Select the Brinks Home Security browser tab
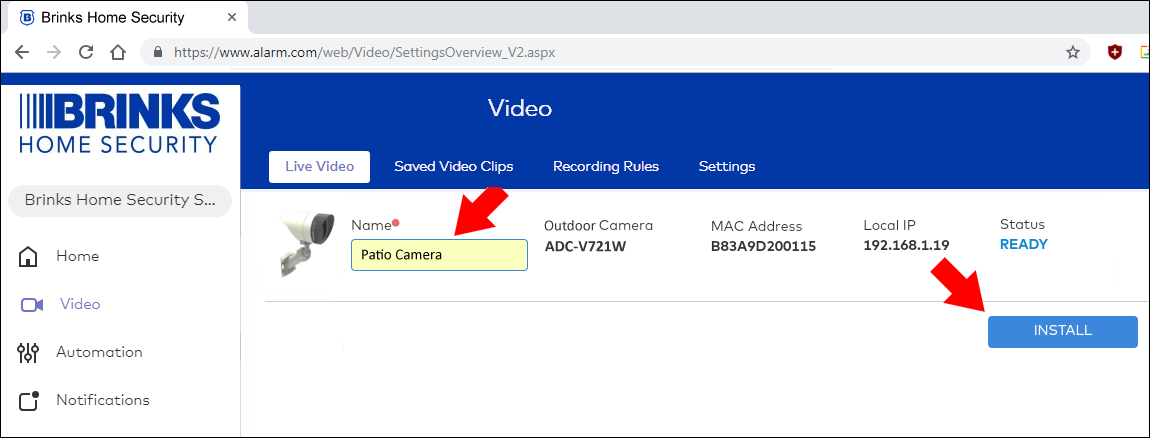 [125, 17]
